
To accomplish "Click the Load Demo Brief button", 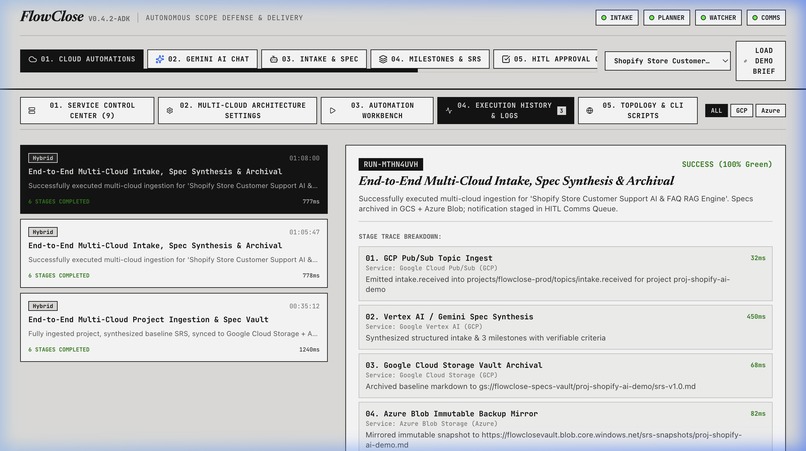I will [x=760, y=61].
